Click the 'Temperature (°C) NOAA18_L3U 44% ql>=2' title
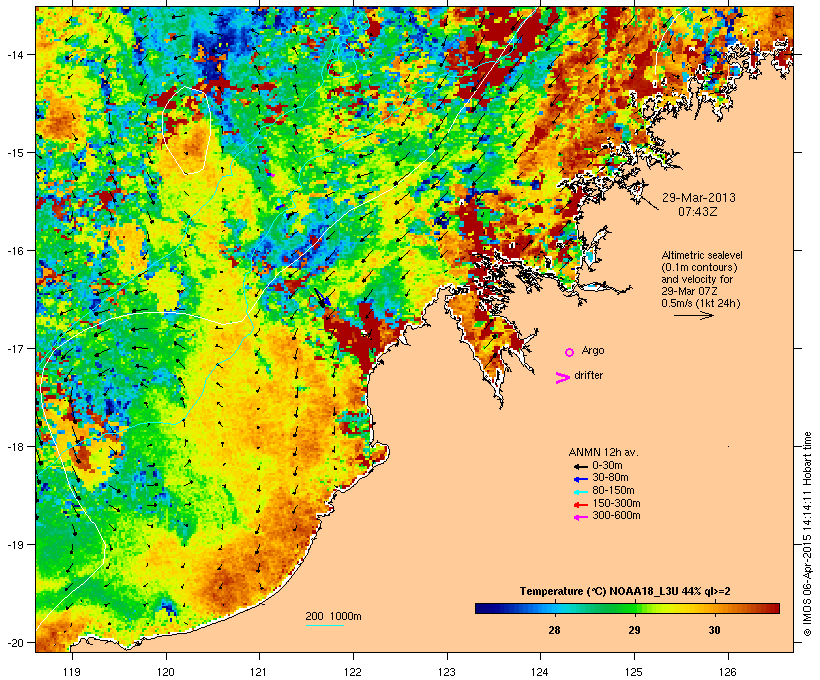The height and width of the screenshot is (680, 820). 625,592
